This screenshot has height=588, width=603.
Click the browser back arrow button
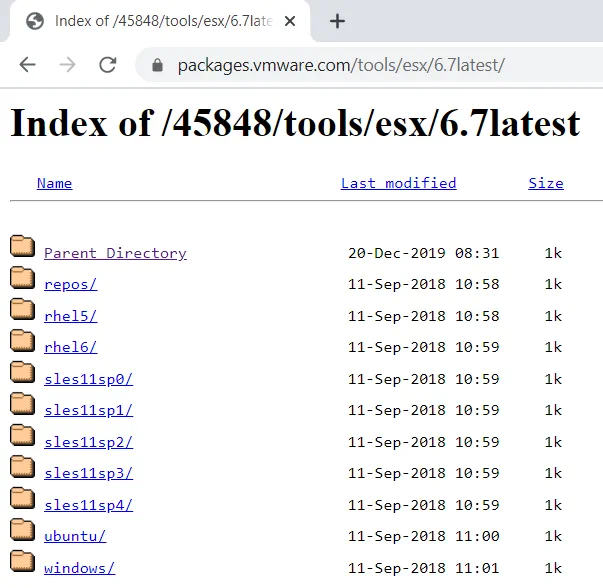27,65
